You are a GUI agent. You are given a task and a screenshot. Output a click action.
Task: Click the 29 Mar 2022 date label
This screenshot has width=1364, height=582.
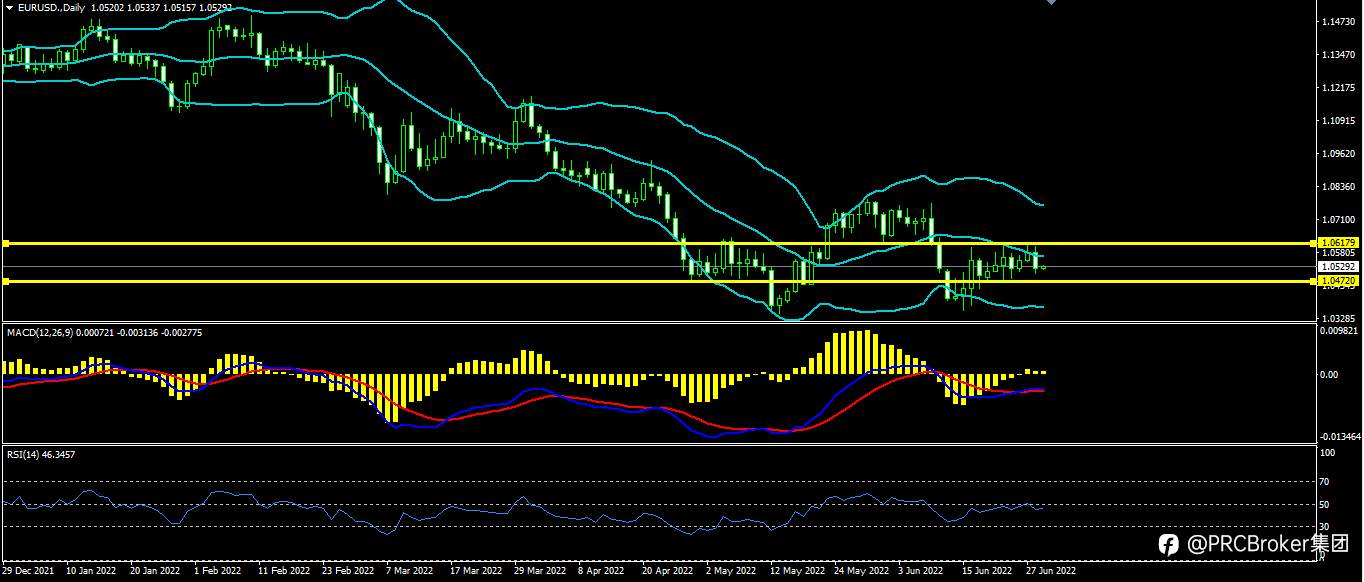[539, 571]
